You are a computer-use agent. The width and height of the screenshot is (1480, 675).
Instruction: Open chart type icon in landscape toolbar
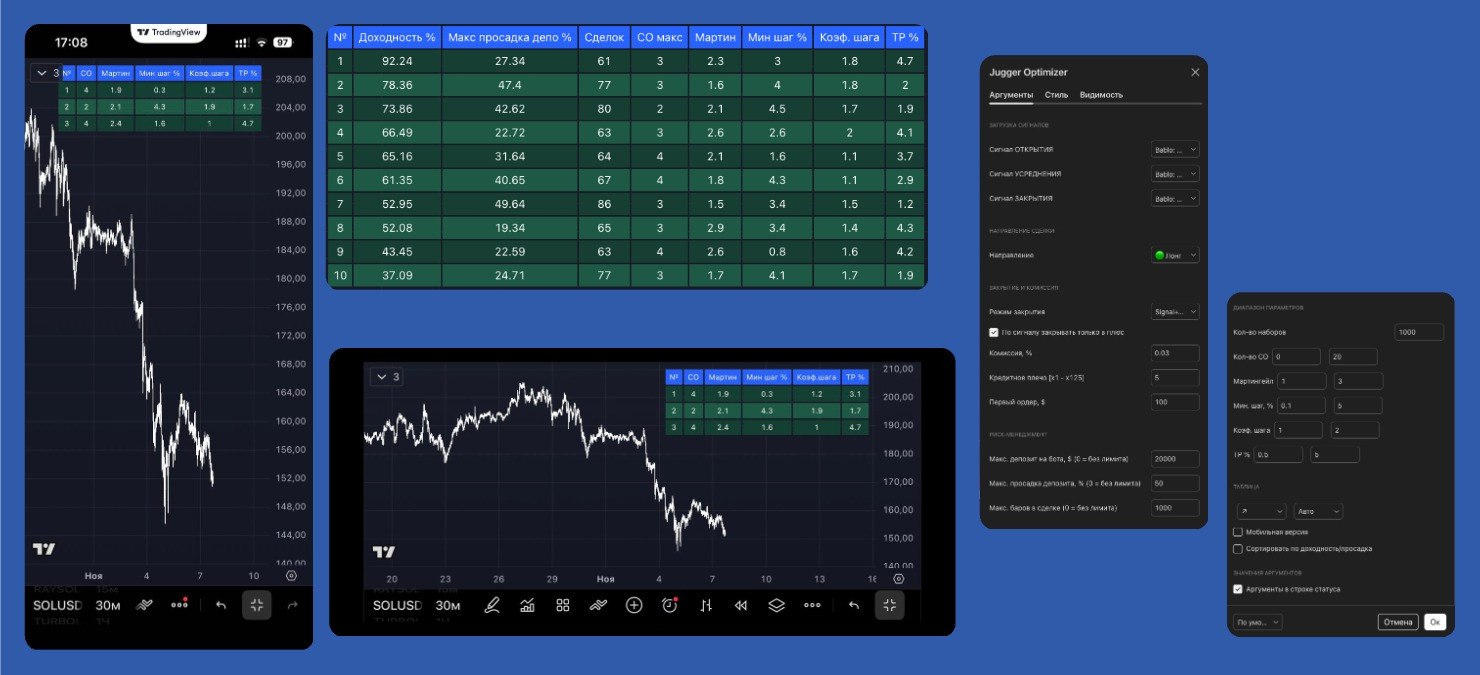click(x=527, y=605)
